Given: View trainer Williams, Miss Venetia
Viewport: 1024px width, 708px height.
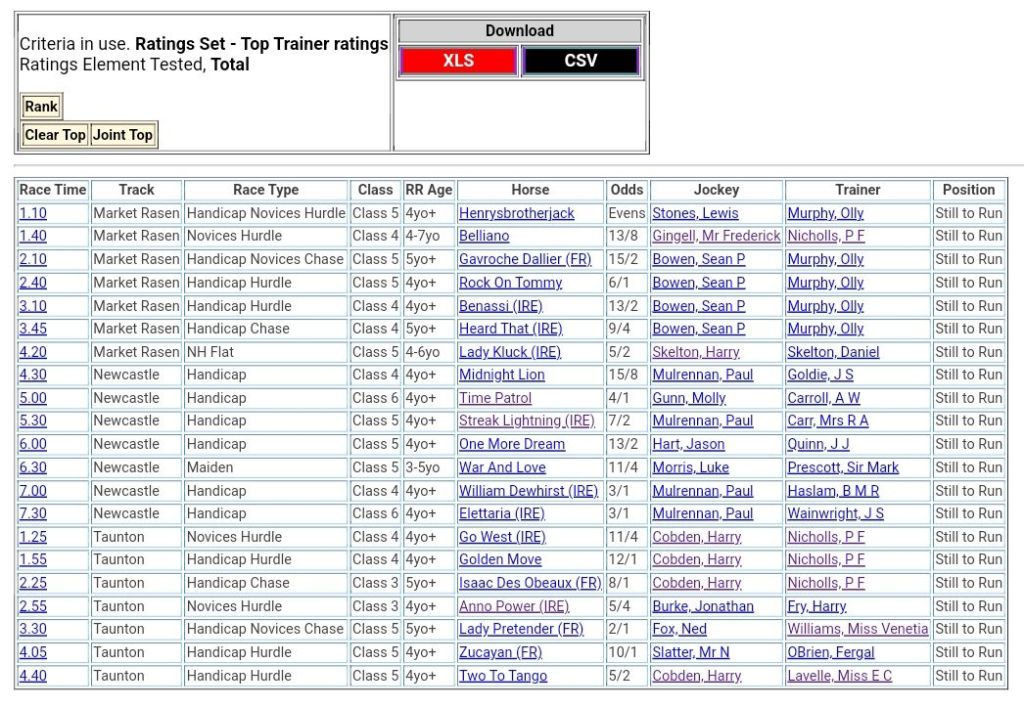Looking at the screenshot, I should pos(857,629).
